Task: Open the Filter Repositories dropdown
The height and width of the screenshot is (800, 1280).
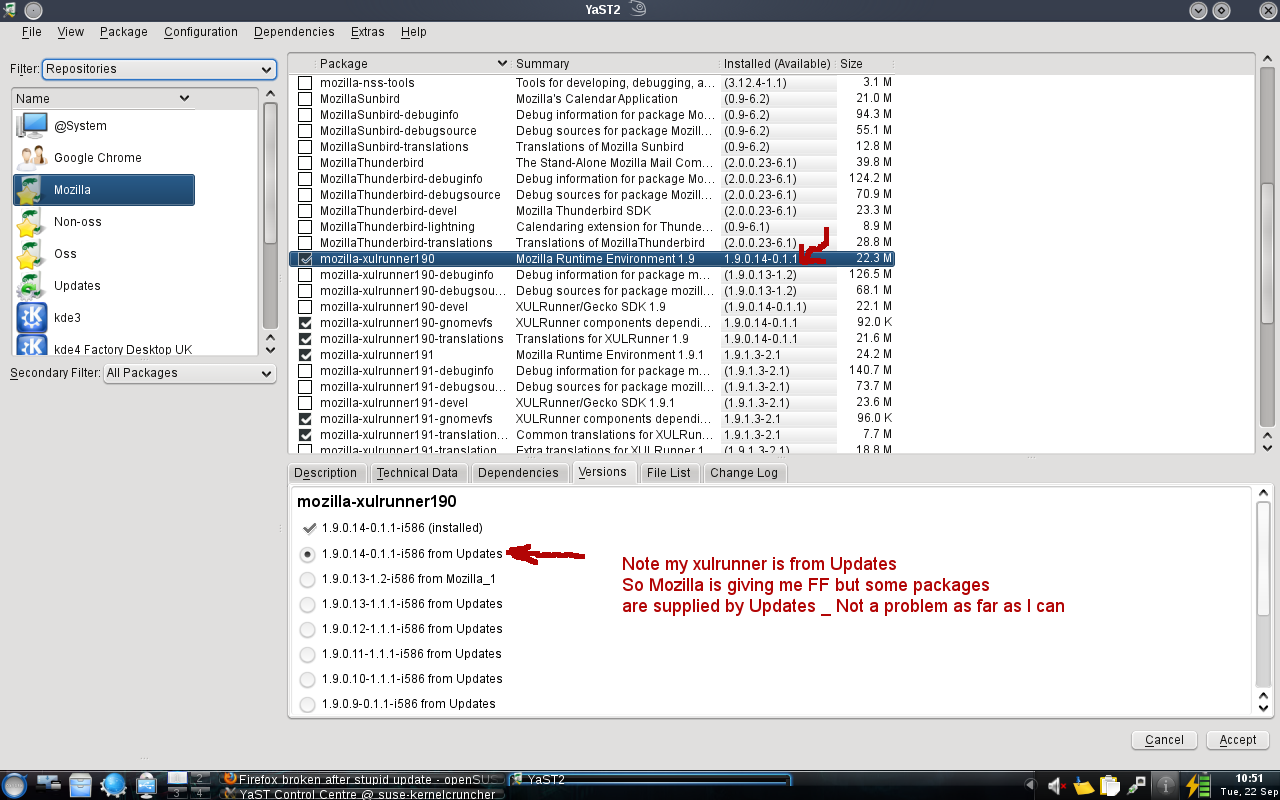Action: [x=158, y=69]
